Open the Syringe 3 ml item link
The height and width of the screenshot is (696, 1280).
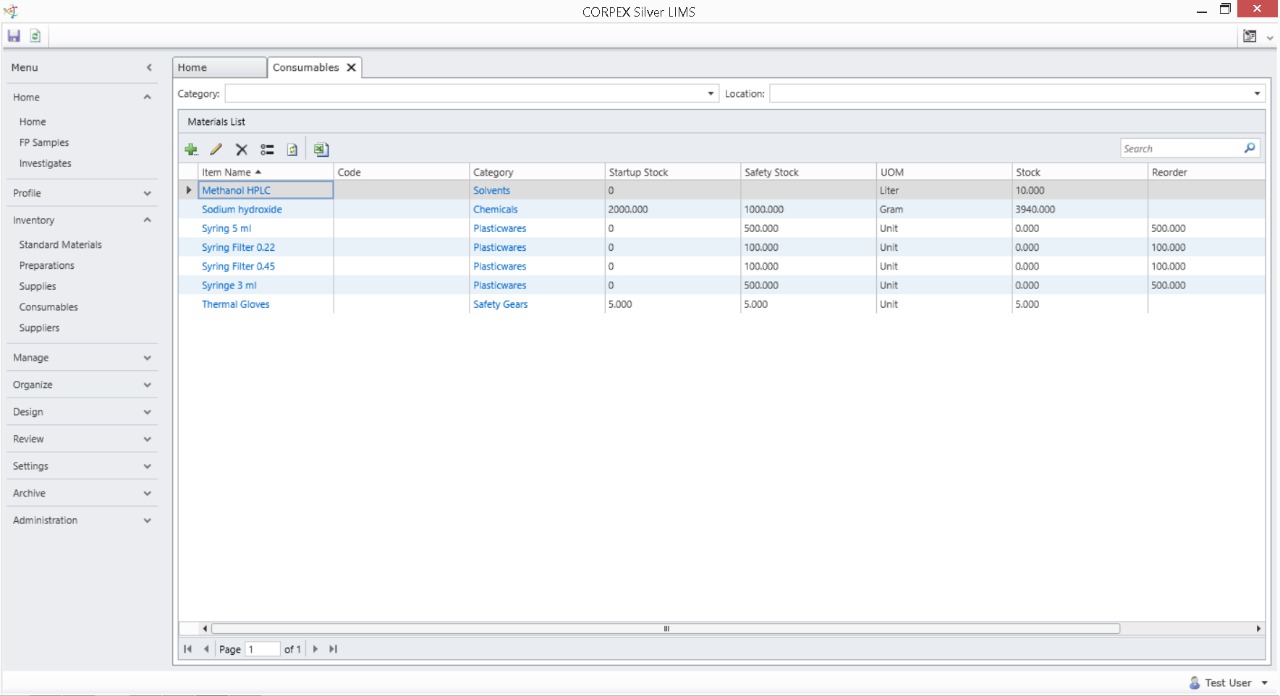point(229,286)
